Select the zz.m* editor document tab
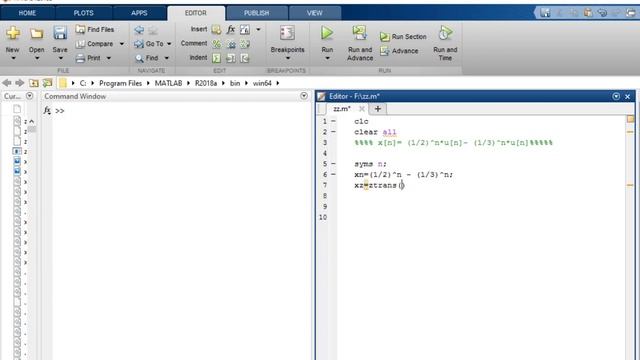Screen dimensions: 640x360 pyautogui.click(x=341, y=109)
